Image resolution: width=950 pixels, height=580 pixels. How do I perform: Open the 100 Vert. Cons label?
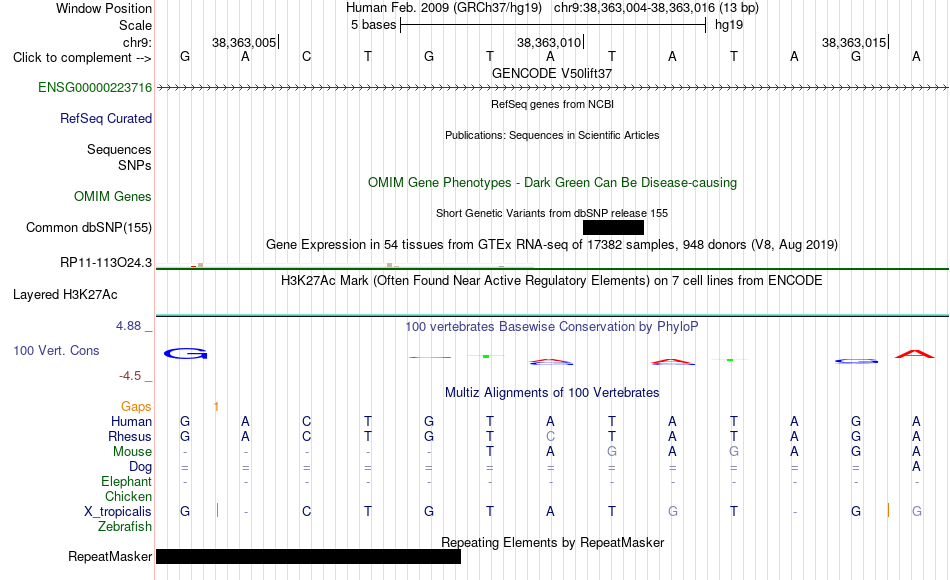coord(56,350)
